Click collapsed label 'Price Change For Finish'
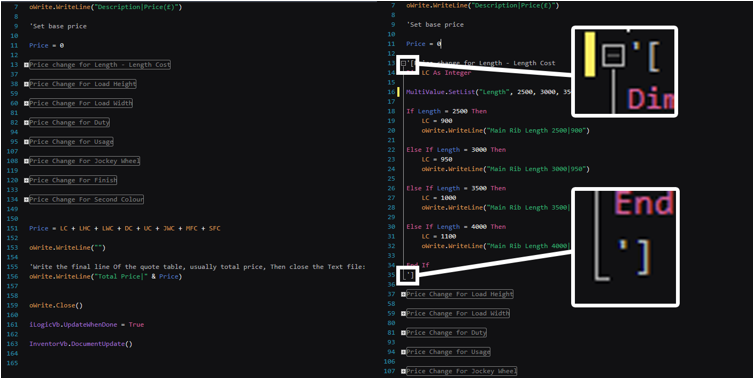The height and width of the screenshot is (380, 755). 73,180
